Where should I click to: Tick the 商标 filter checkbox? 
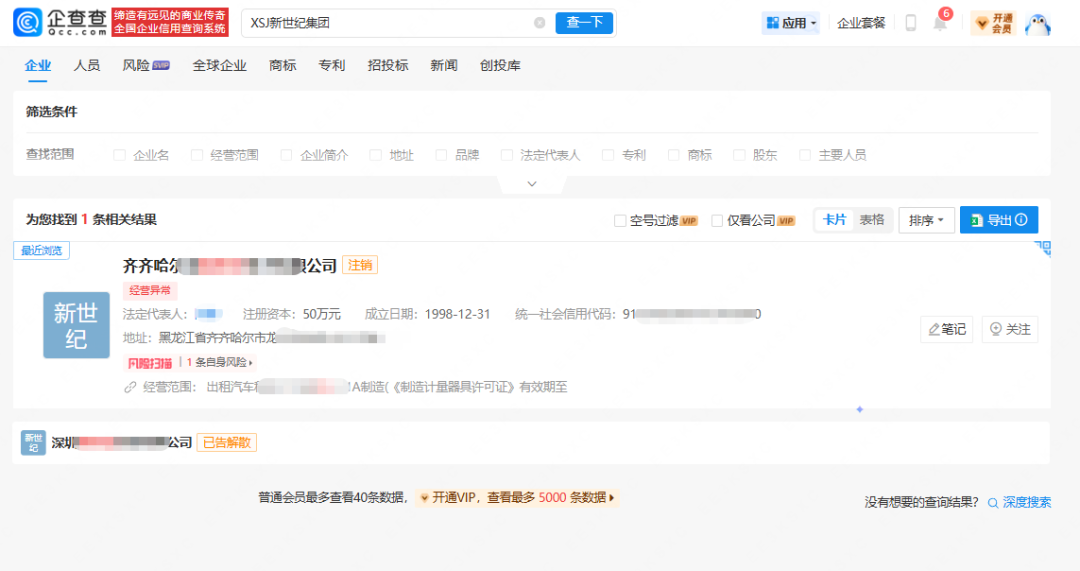[674, 155]
